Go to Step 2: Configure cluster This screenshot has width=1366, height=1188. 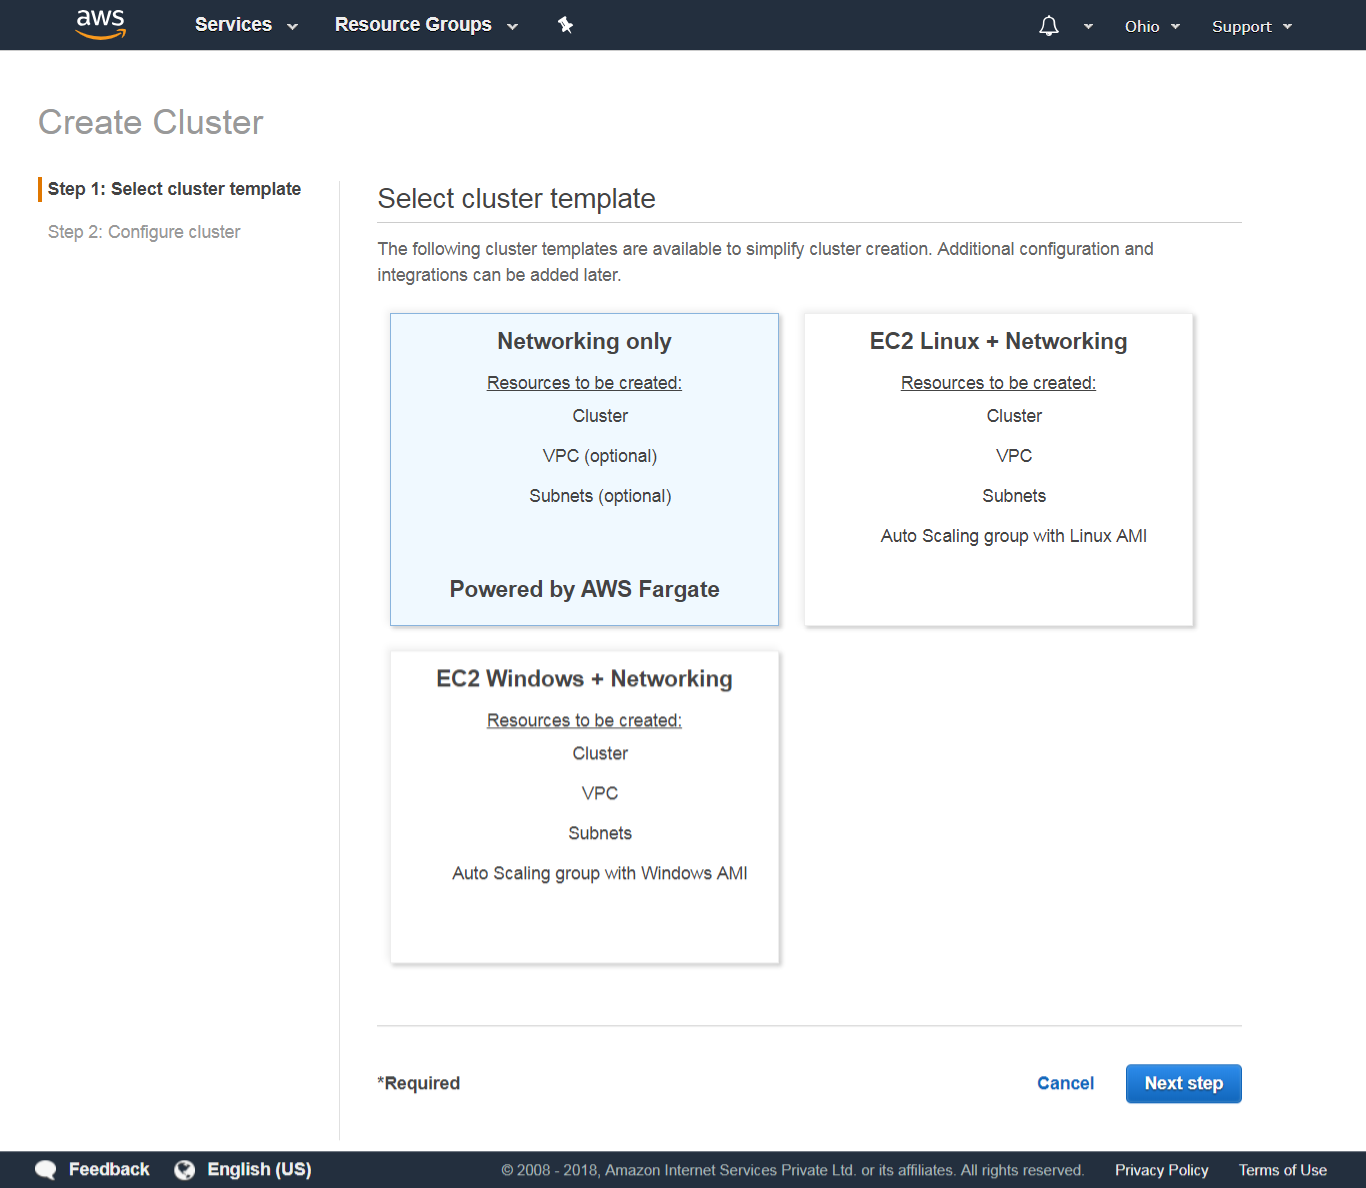pyautogui.click(x=144, y=232)
